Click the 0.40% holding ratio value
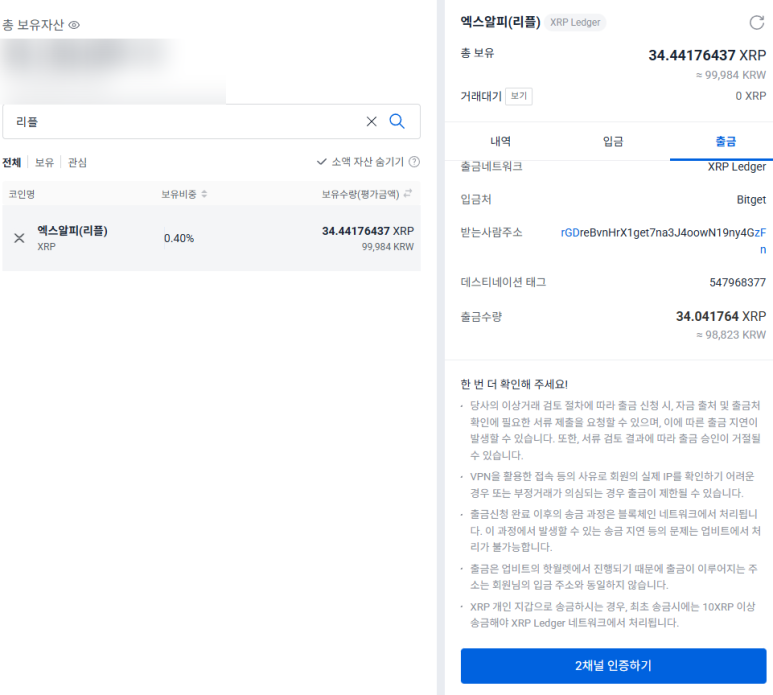This screenshot has width=773, height=695. [x=179, y=239]
